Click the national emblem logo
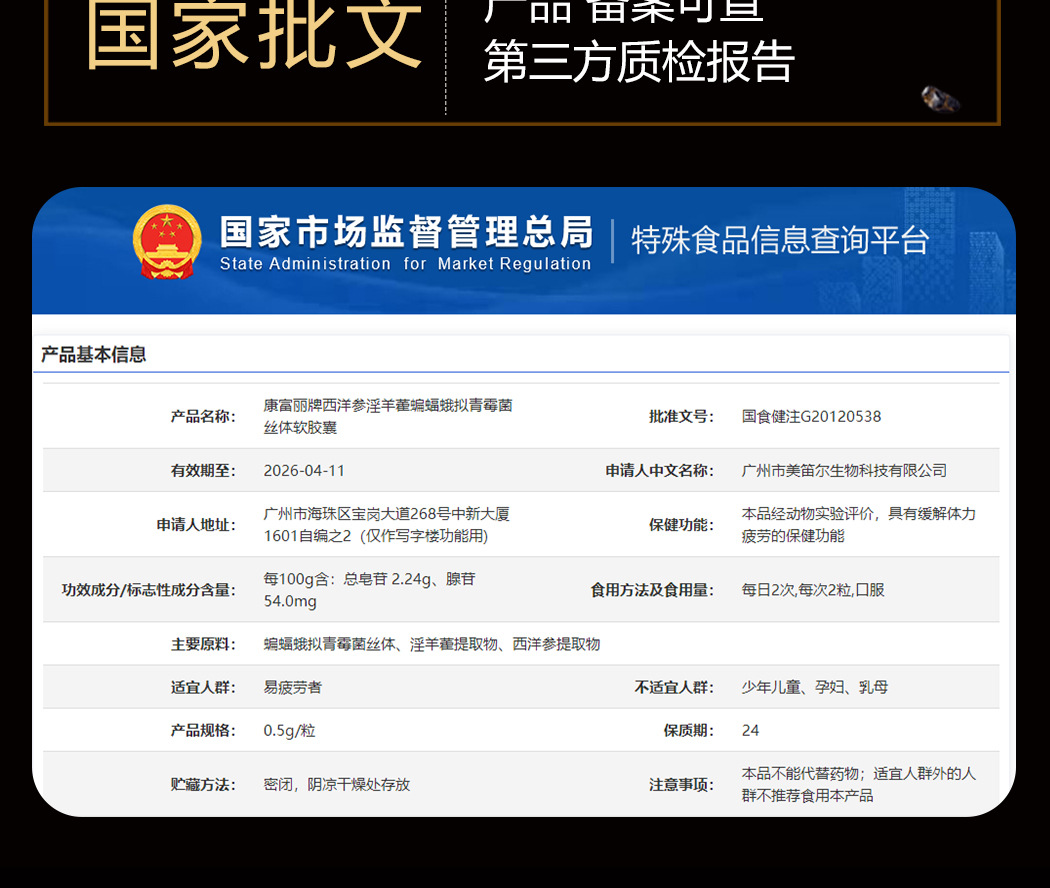 click(167, 242)
